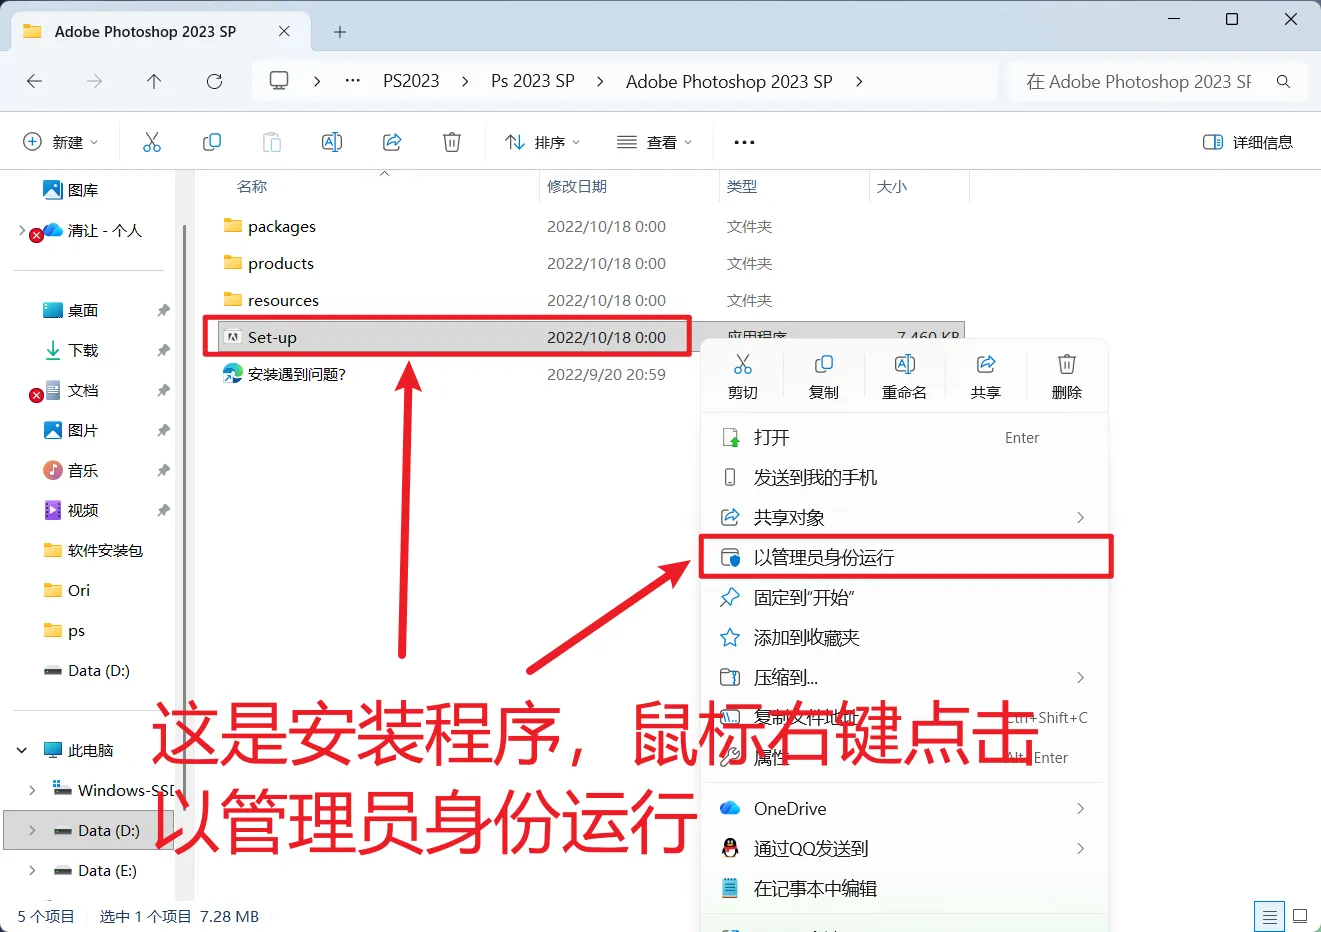Image resolution: width=1321 pixels, height=932 pixels.
Task: Open the 共享对象 submenu
Action: coord(905,518)
